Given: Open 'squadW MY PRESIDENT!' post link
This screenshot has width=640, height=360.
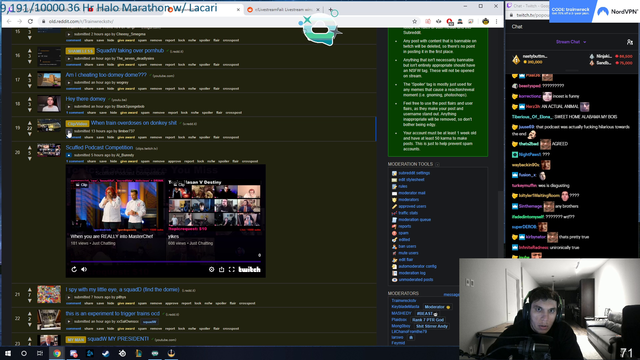Looking at the screenshot, I should point(118,339).
